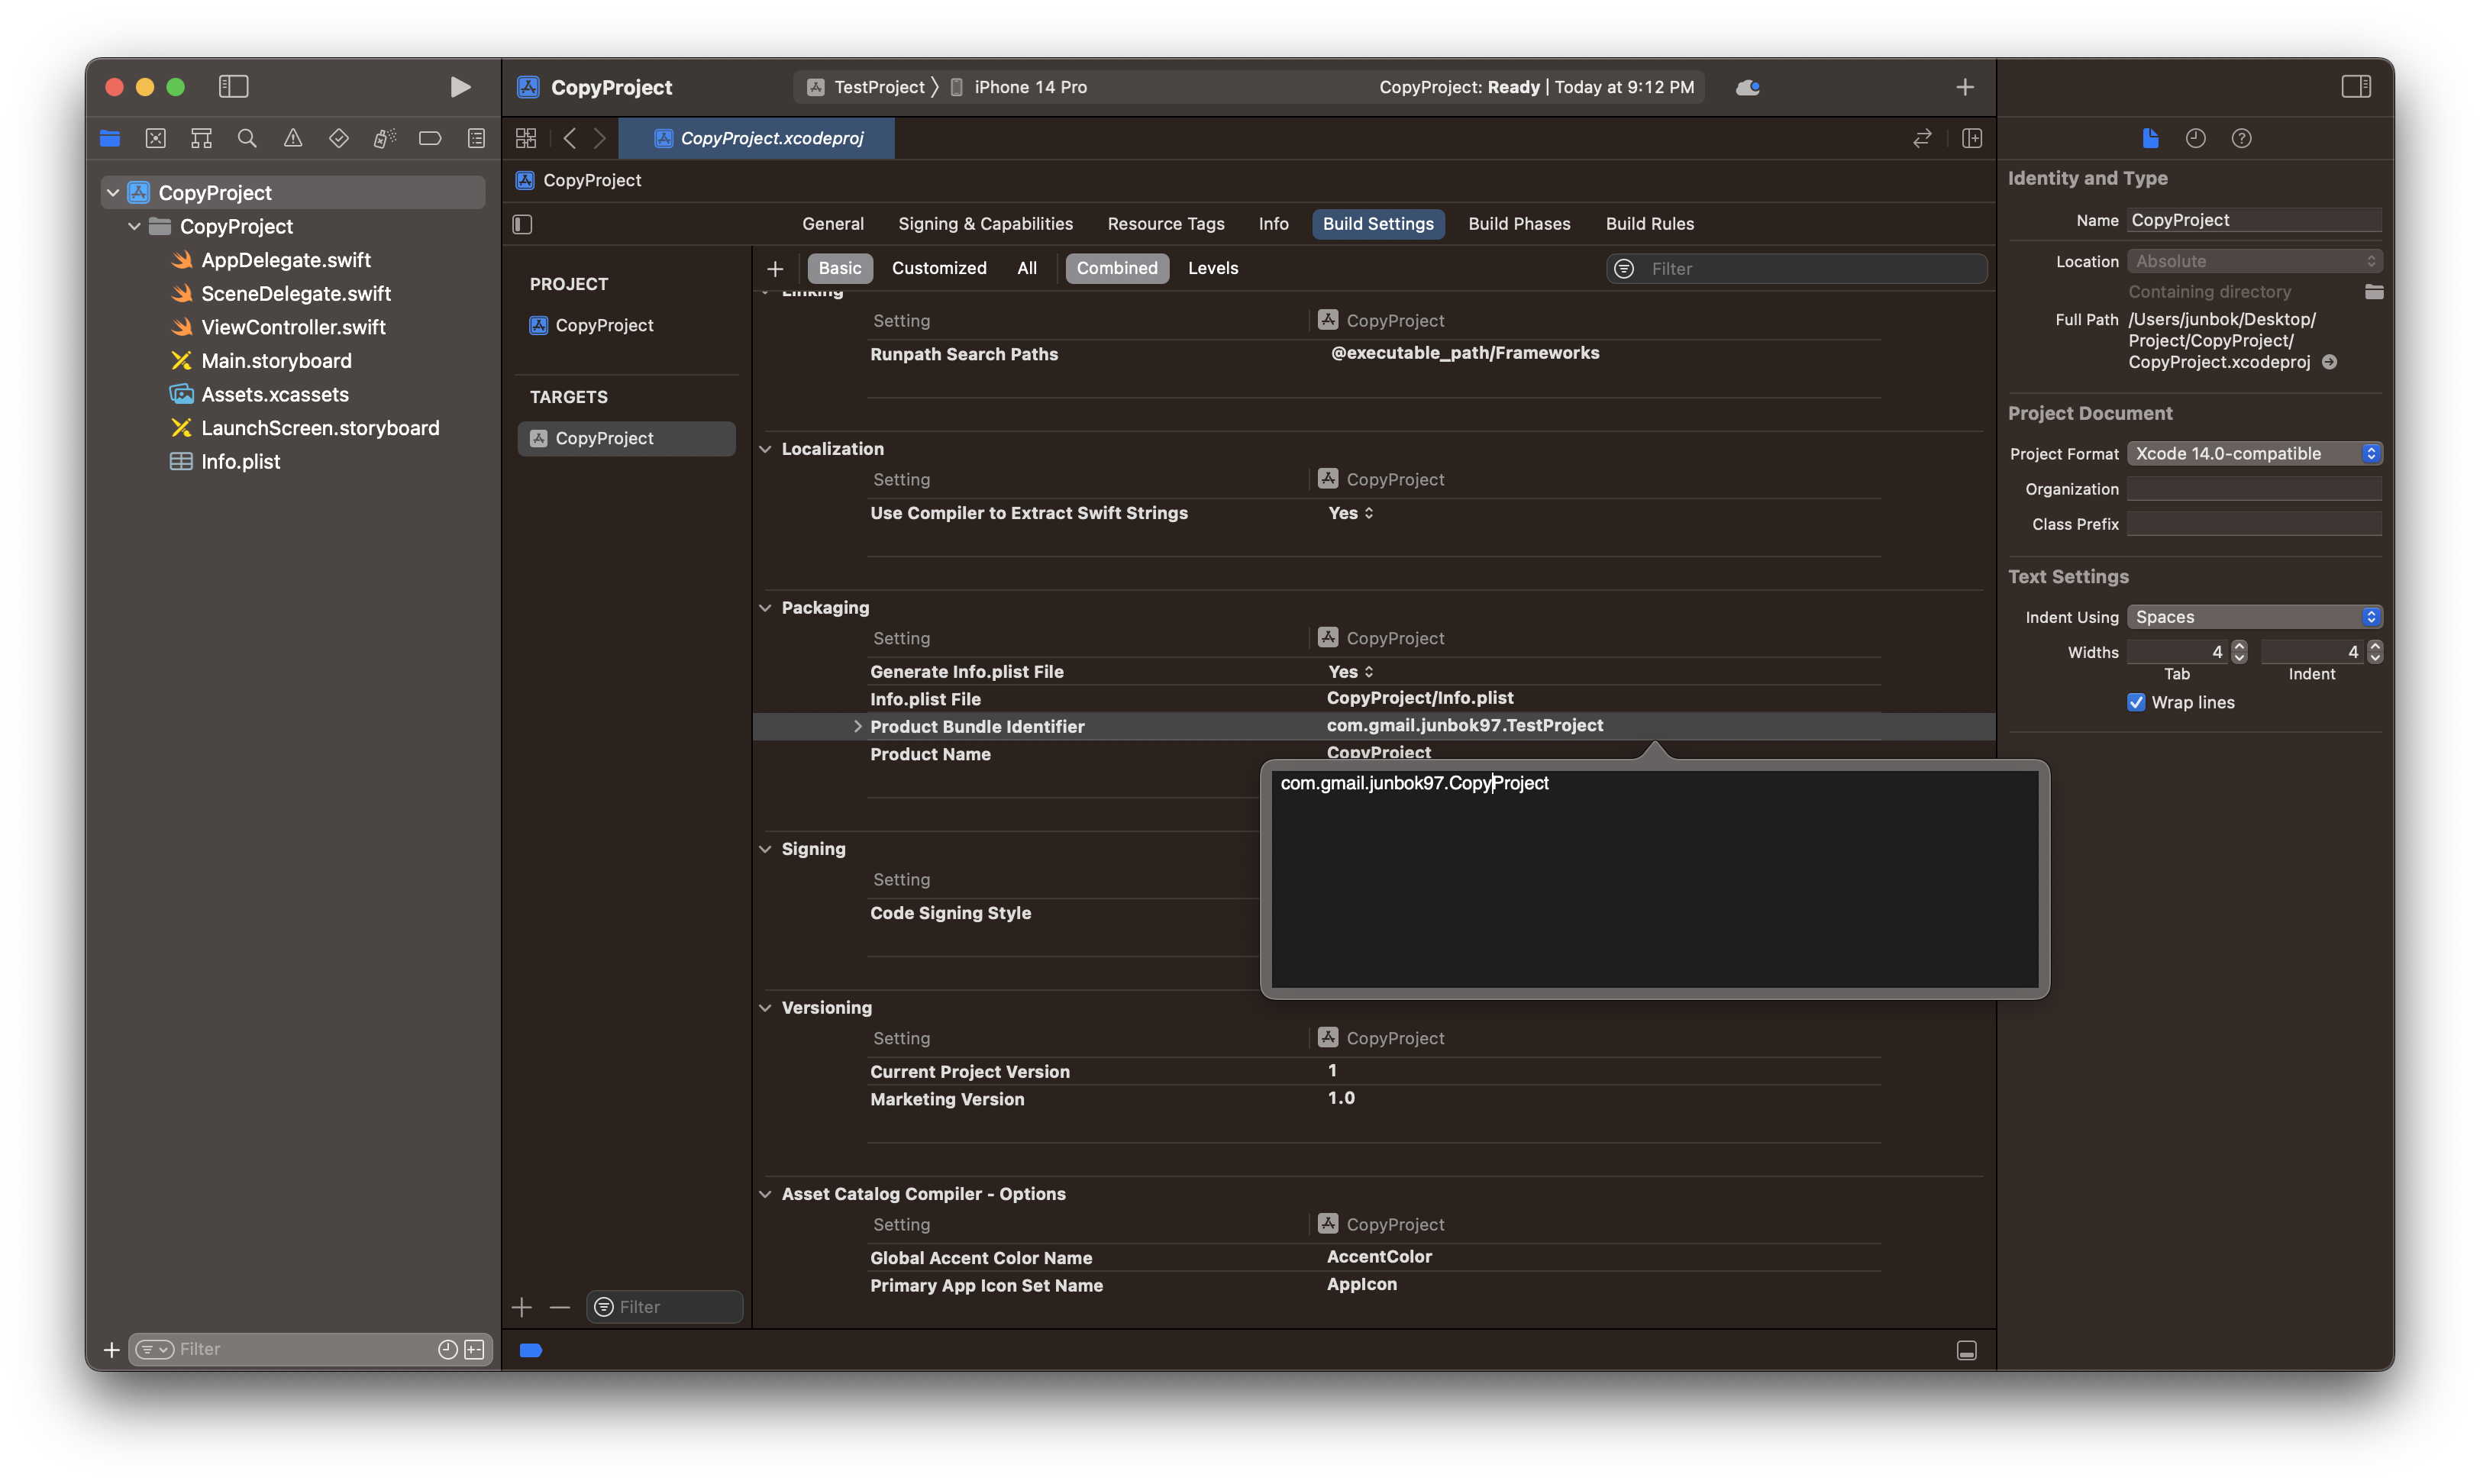Click the add editor split icon

pyautogui.click(x=1972, y=138)
